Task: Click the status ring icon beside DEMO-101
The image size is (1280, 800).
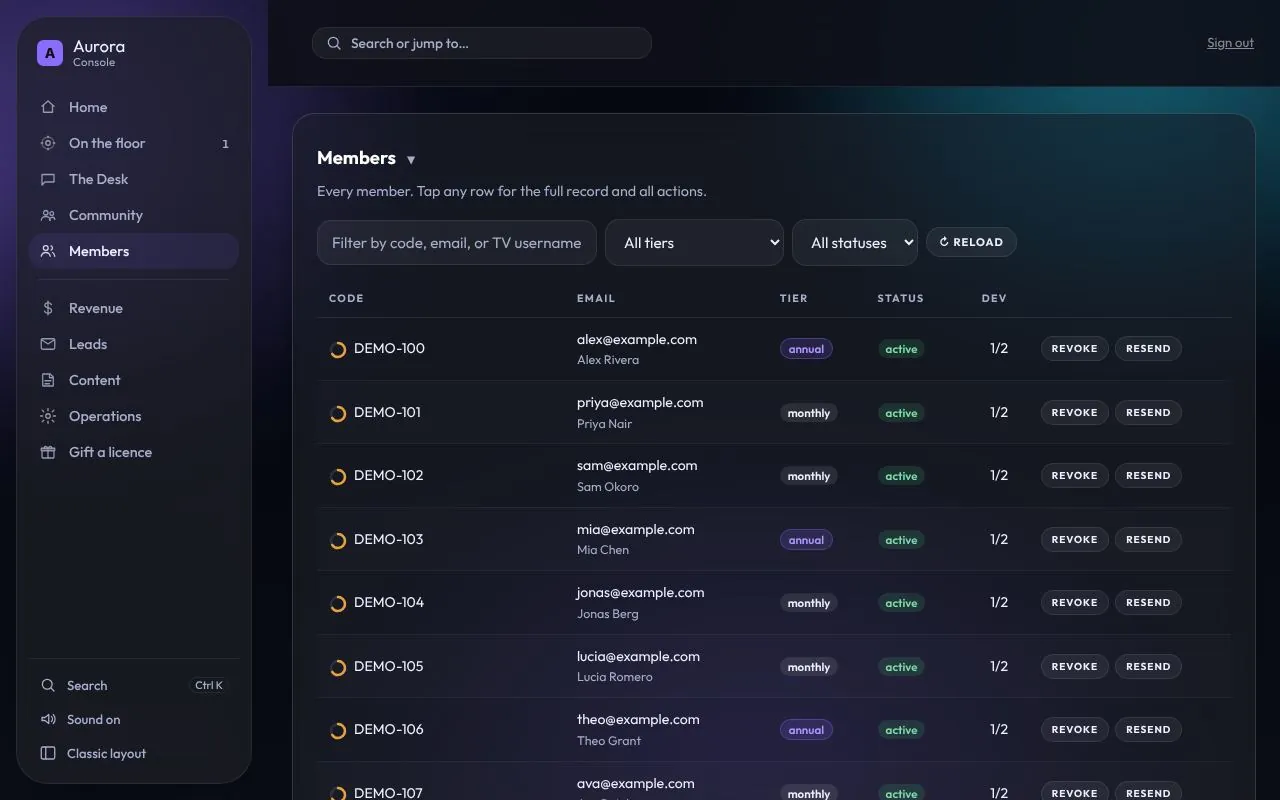Action: (338, 413)
